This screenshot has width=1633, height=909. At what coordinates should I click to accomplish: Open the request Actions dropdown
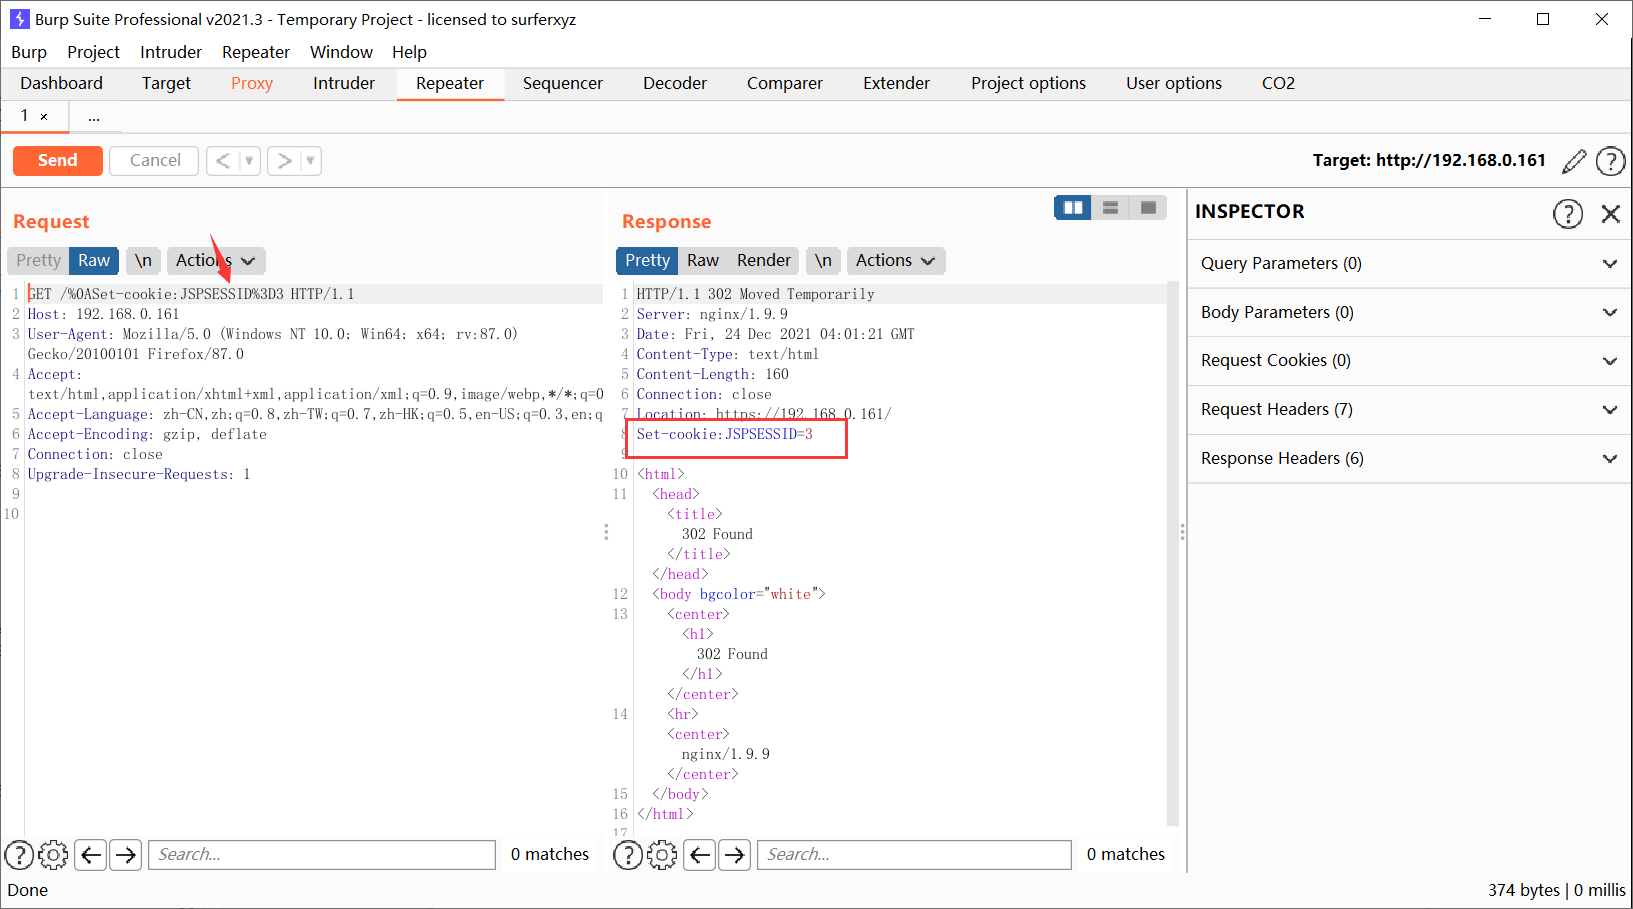[215, 261]
